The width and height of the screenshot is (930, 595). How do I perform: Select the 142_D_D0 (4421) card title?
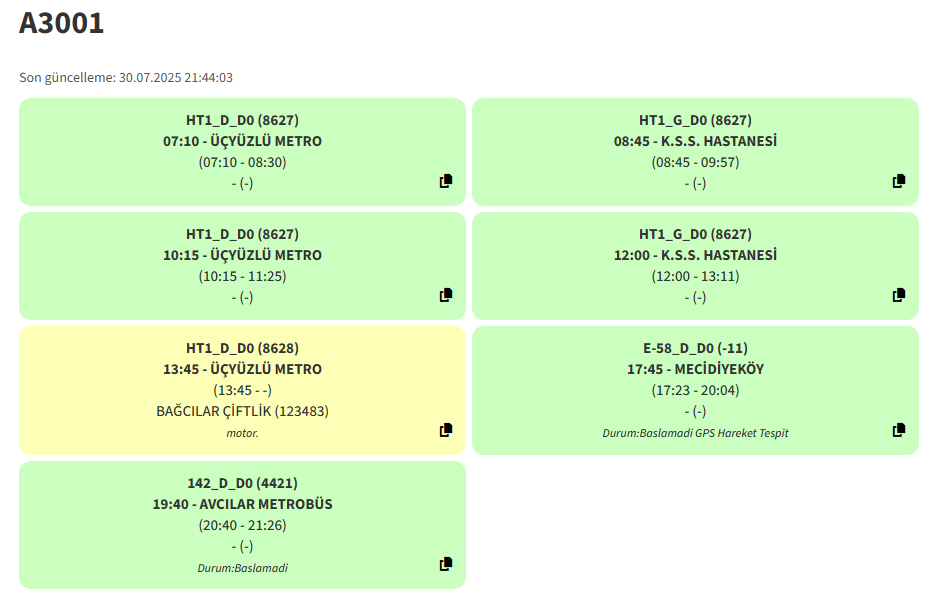tap(243, 483)
